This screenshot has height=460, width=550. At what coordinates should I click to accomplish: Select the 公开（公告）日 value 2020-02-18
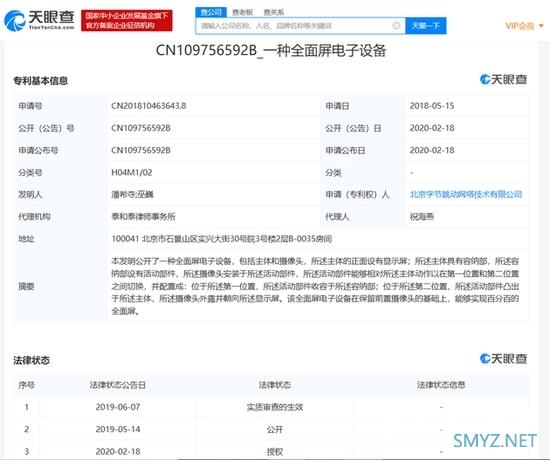click(432, 128)
